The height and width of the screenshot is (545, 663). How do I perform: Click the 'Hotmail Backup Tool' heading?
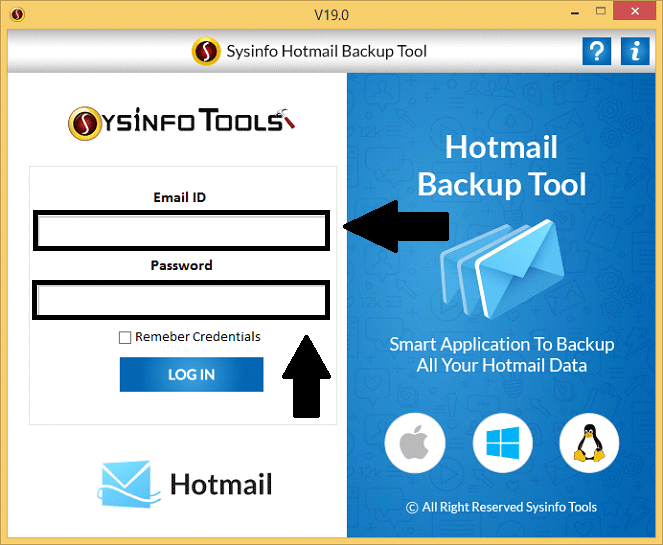(x=501, y=165)
